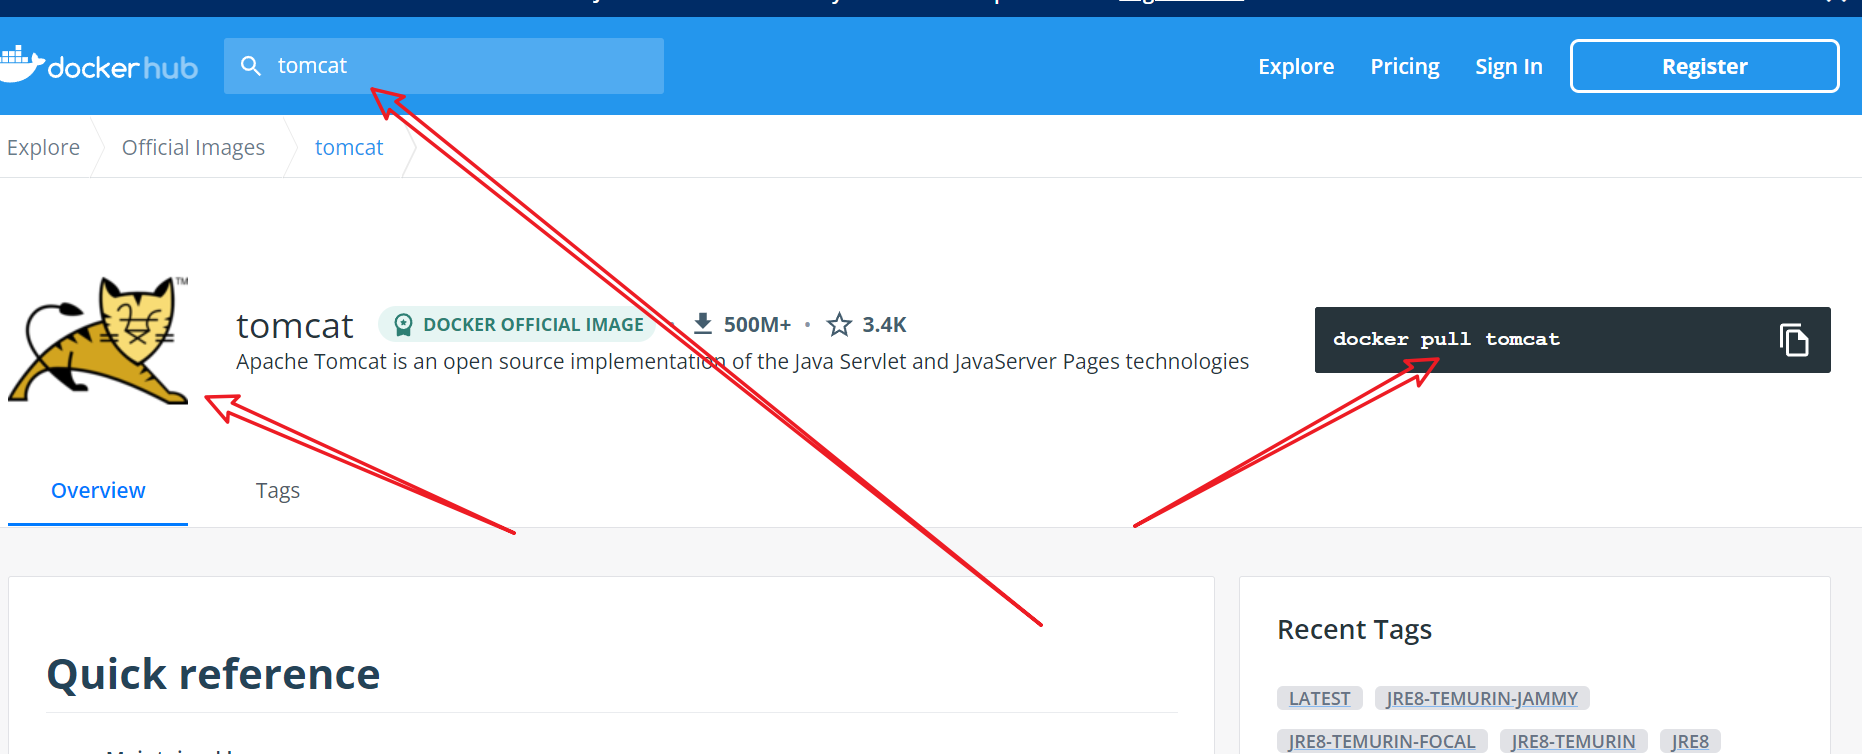Screen dimensions: 1862x754
Task: Click the Docker Official Image badge
Action: click(x=518, y=324)
